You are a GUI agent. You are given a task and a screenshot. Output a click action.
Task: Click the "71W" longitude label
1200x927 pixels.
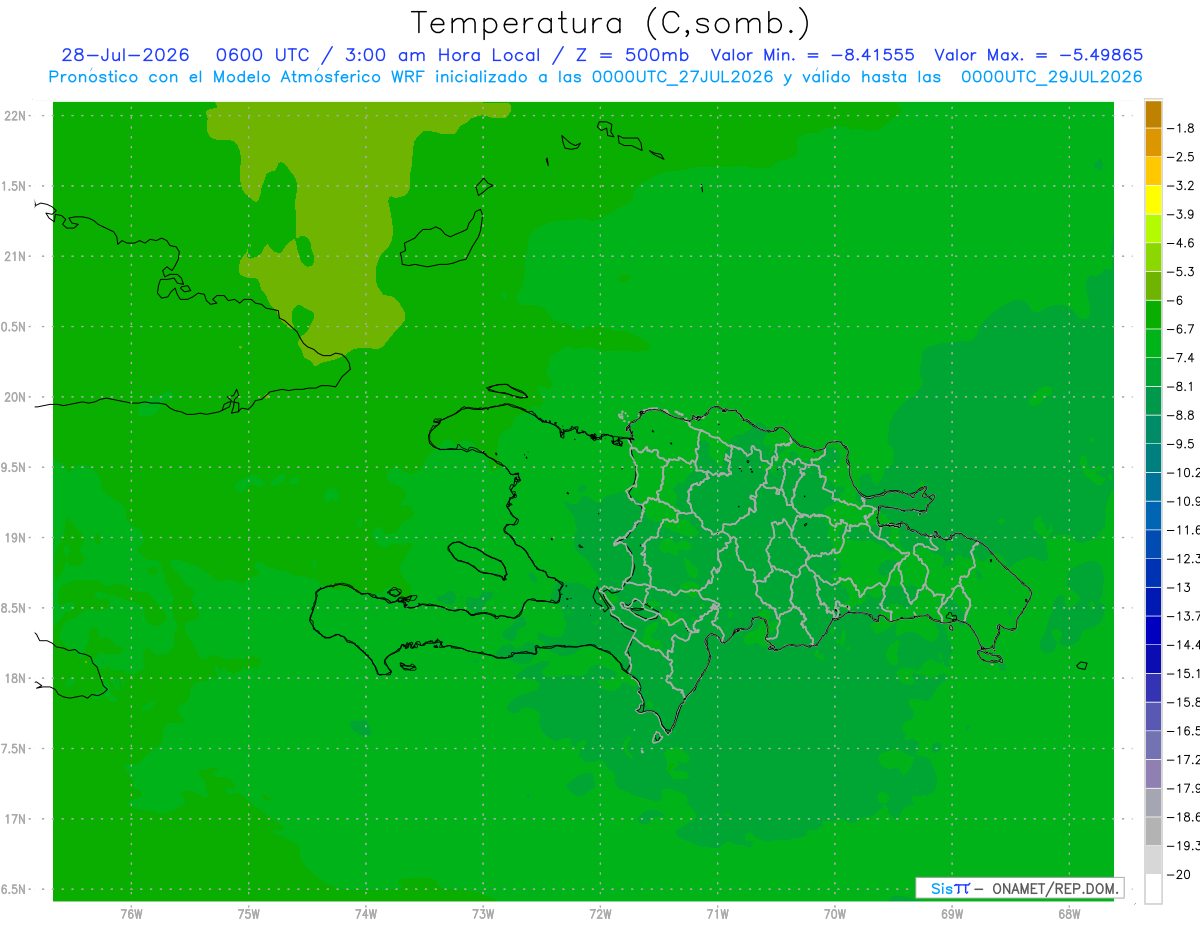click(x=717, y=913)
